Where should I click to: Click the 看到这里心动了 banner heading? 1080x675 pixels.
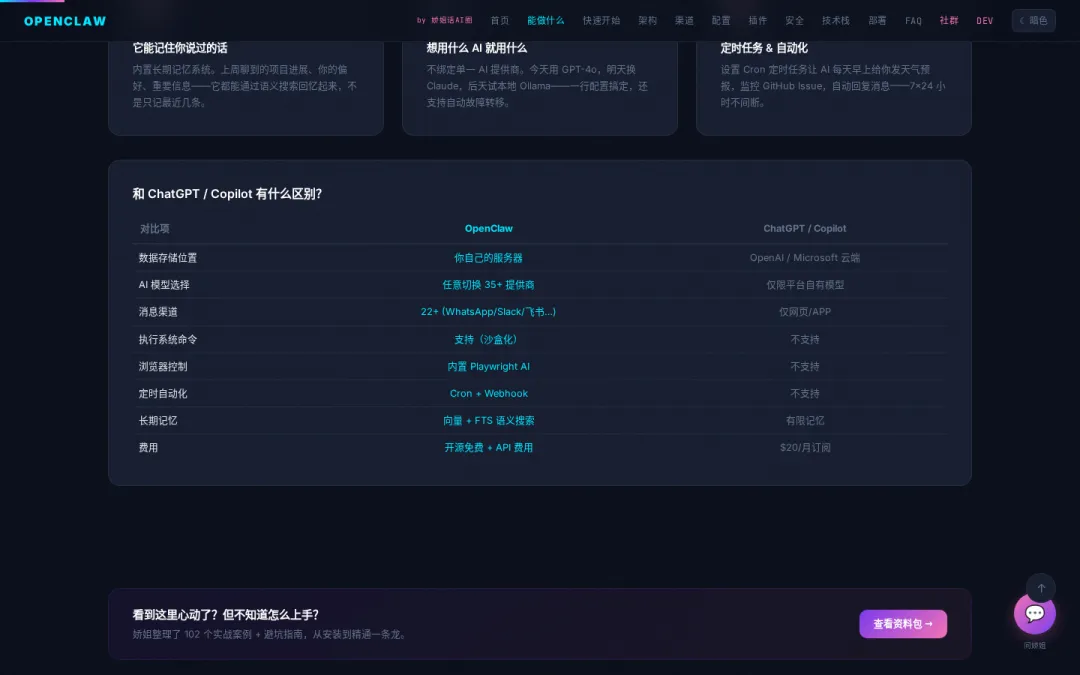225,615
